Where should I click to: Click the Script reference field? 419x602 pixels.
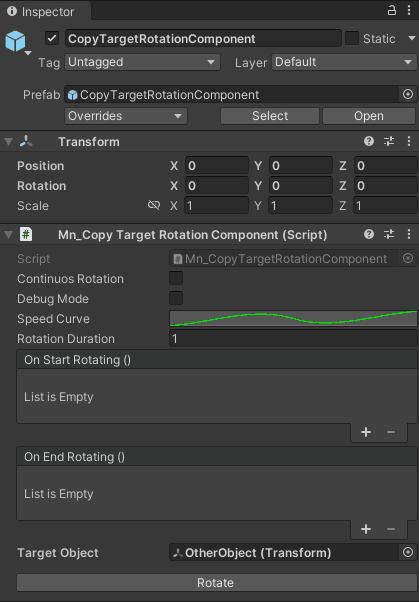coord(284,258)
